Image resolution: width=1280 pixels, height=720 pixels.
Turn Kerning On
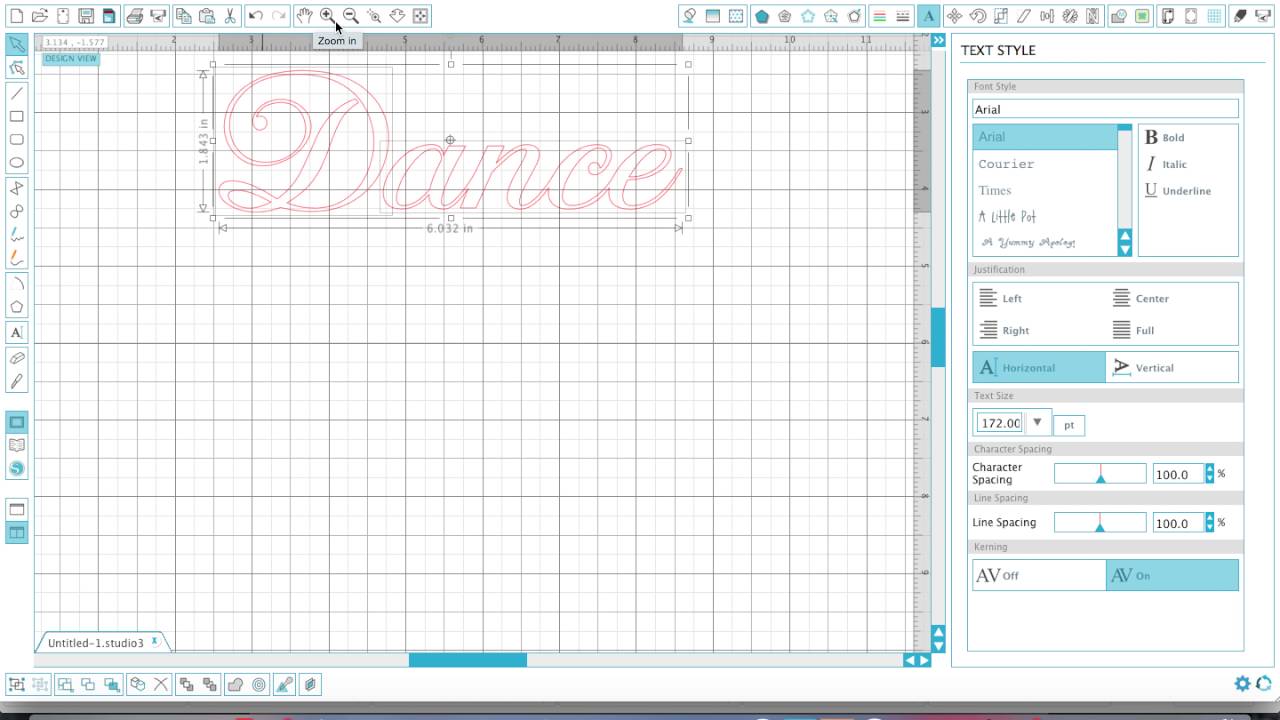pyautogui.click(x=1172, y=575)
